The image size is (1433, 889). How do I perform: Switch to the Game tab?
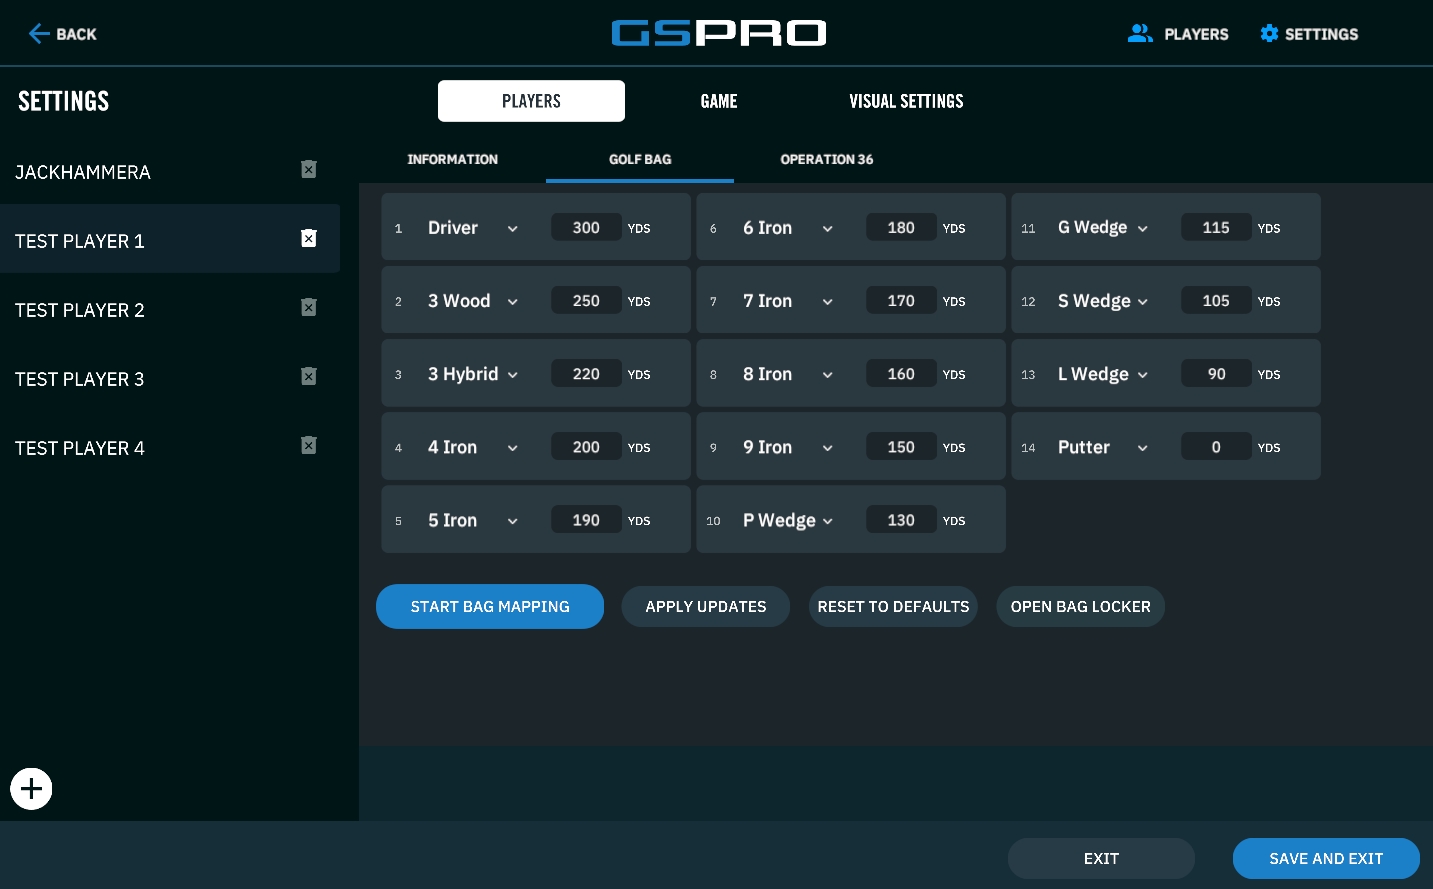(718, 101)
